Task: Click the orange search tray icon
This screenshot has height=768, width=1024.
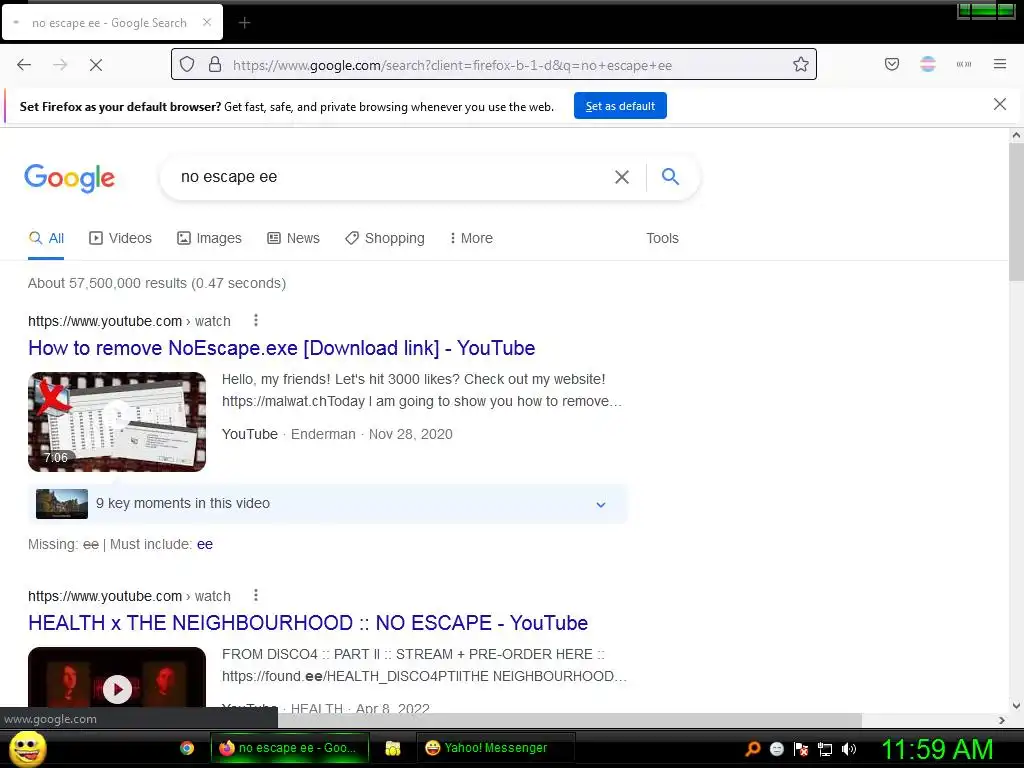Action: [x=753, y=749]
